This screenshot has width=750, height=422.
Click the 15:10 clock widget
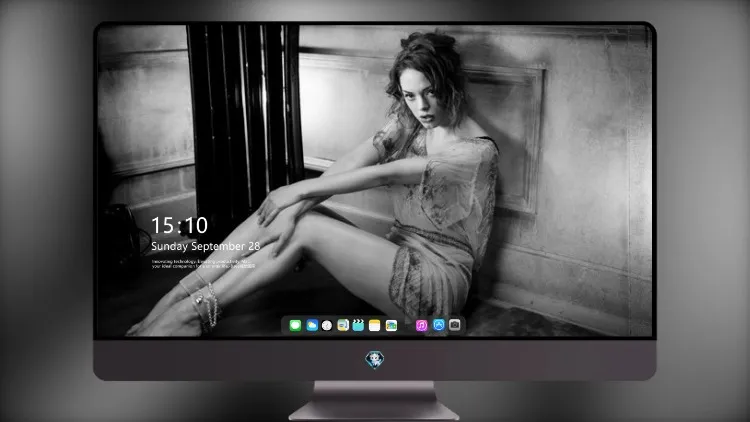(x=179, y=225)
